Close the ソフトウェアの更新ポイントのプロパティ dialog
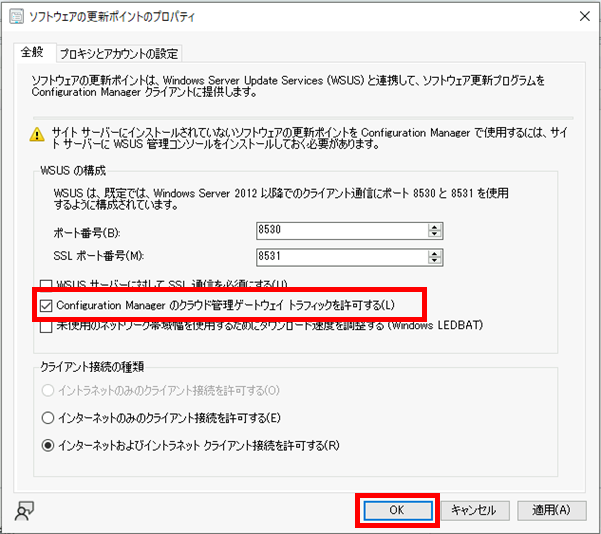The width and height of the screenshot is (601, 534). tap(585, 16)
